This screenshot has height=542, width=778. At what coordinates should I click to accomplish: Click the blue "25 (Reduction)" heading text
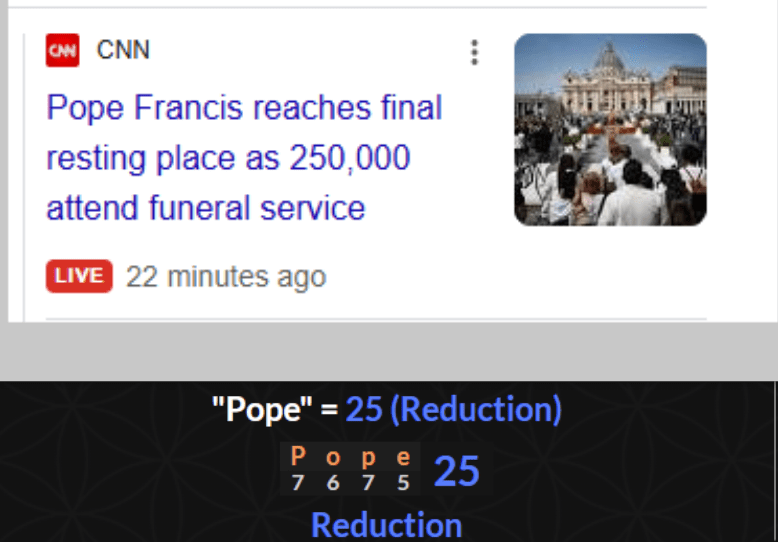coord(454,409)
